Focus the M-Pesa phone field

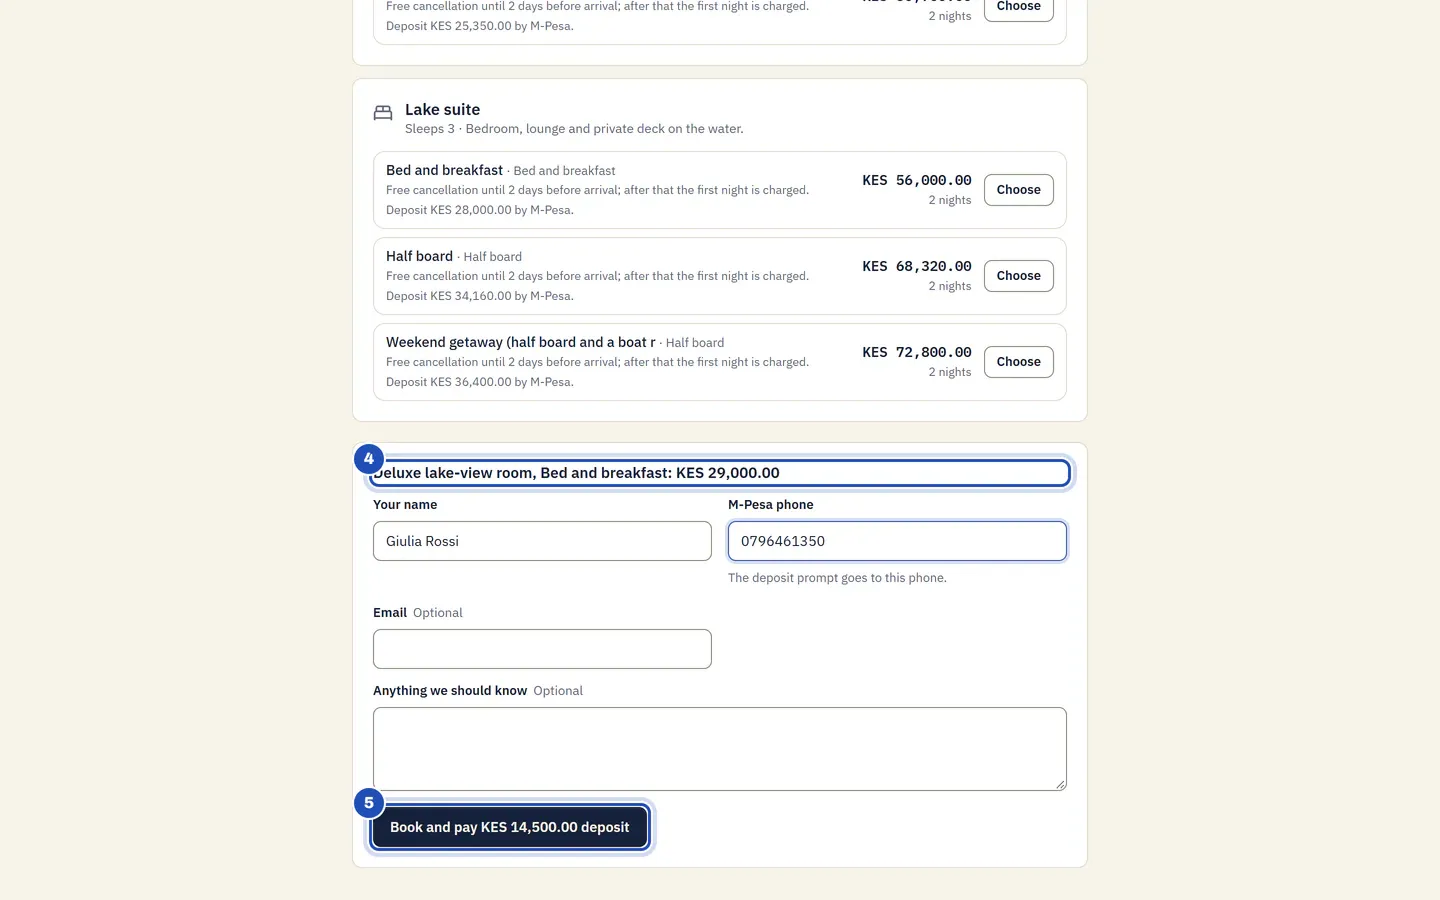tap(897, 541)
